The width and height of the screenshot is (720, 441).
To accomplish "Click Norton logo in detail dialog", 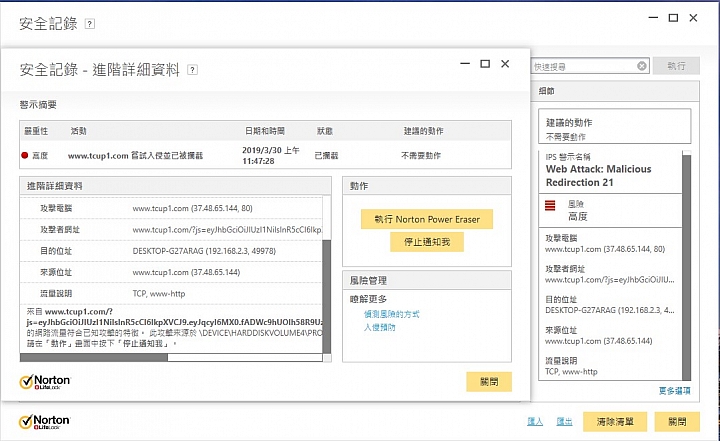I will point(45,382).
